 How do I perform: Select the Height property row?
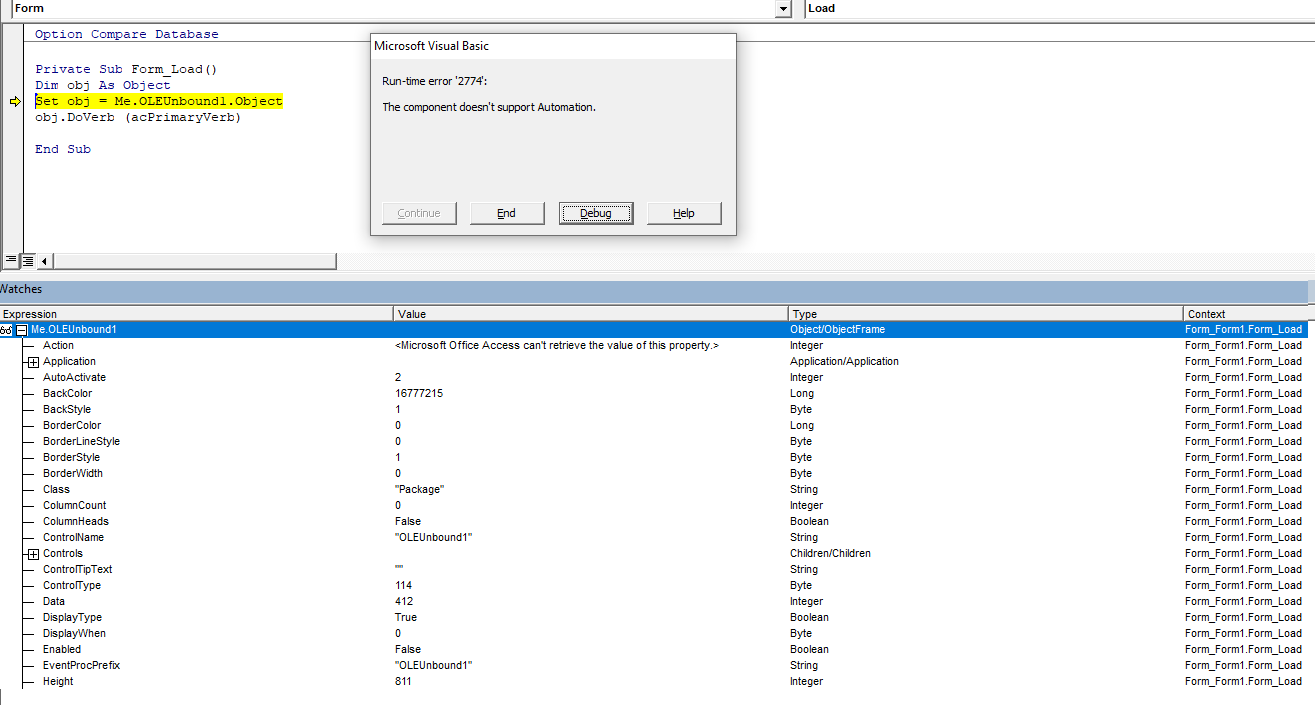[654, 681]
